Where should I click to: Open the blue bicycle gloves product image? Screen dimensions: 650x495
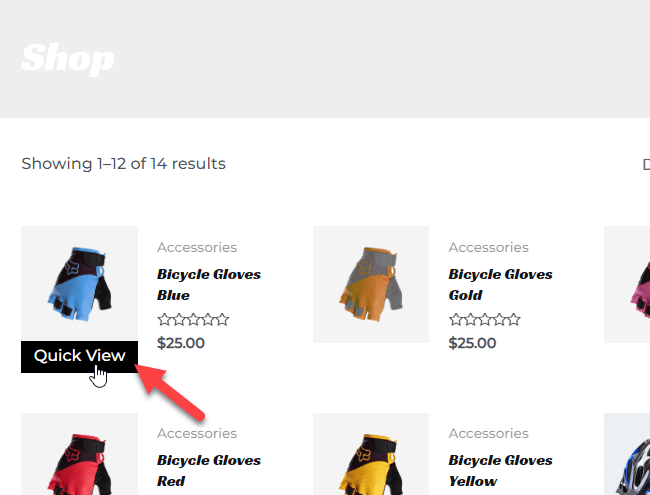79,284
